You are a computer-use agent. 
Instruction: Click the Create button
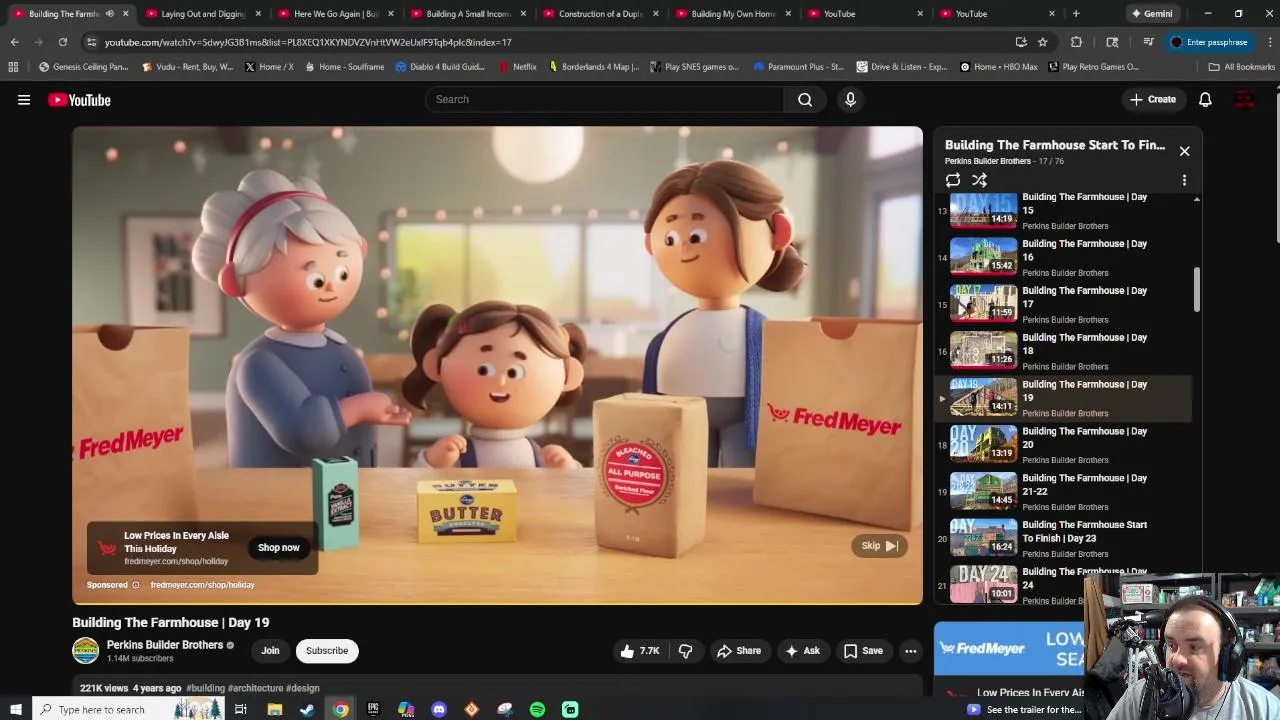[x=1152, y=99]
